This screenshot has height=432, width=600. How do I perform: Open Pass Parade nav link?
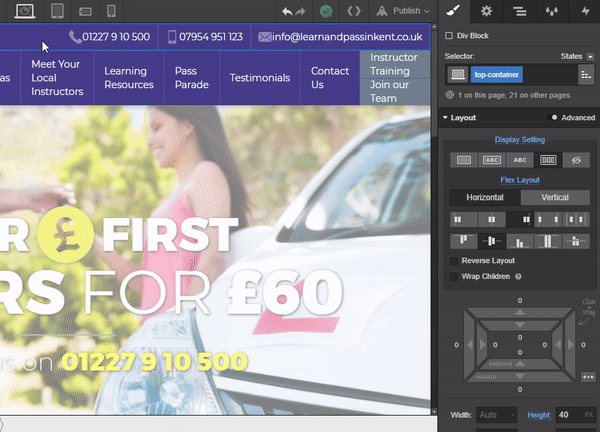[192, 78]
